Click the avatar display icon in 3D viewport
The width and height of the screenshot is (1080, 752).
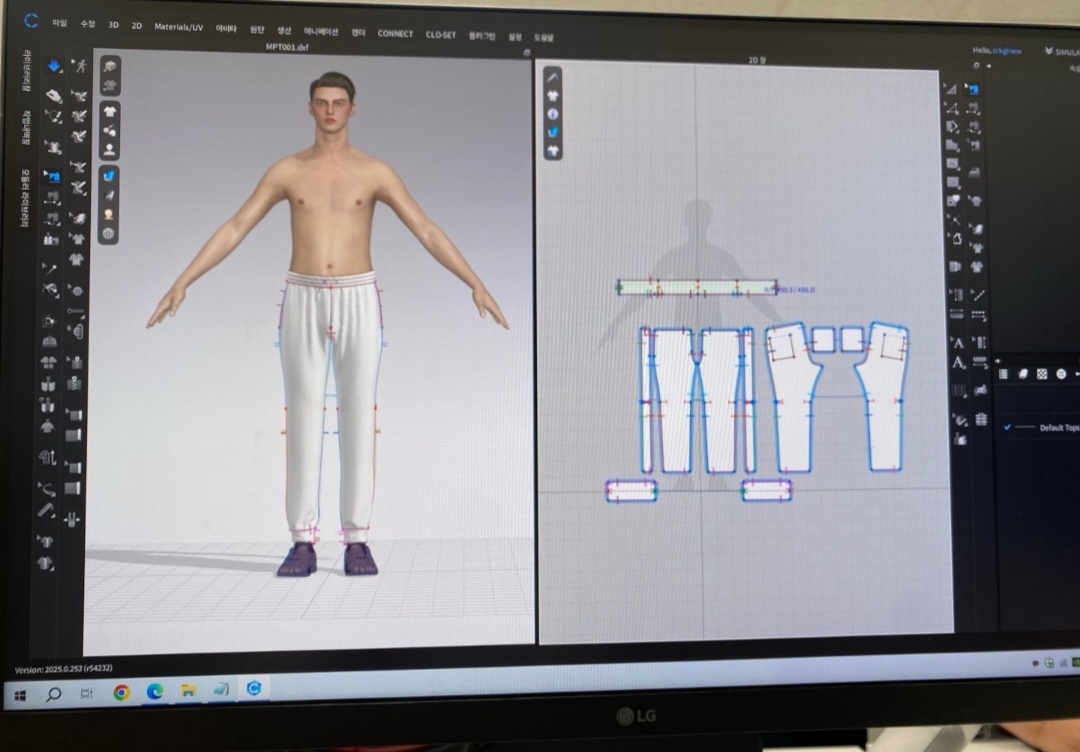tap(109, 149)
